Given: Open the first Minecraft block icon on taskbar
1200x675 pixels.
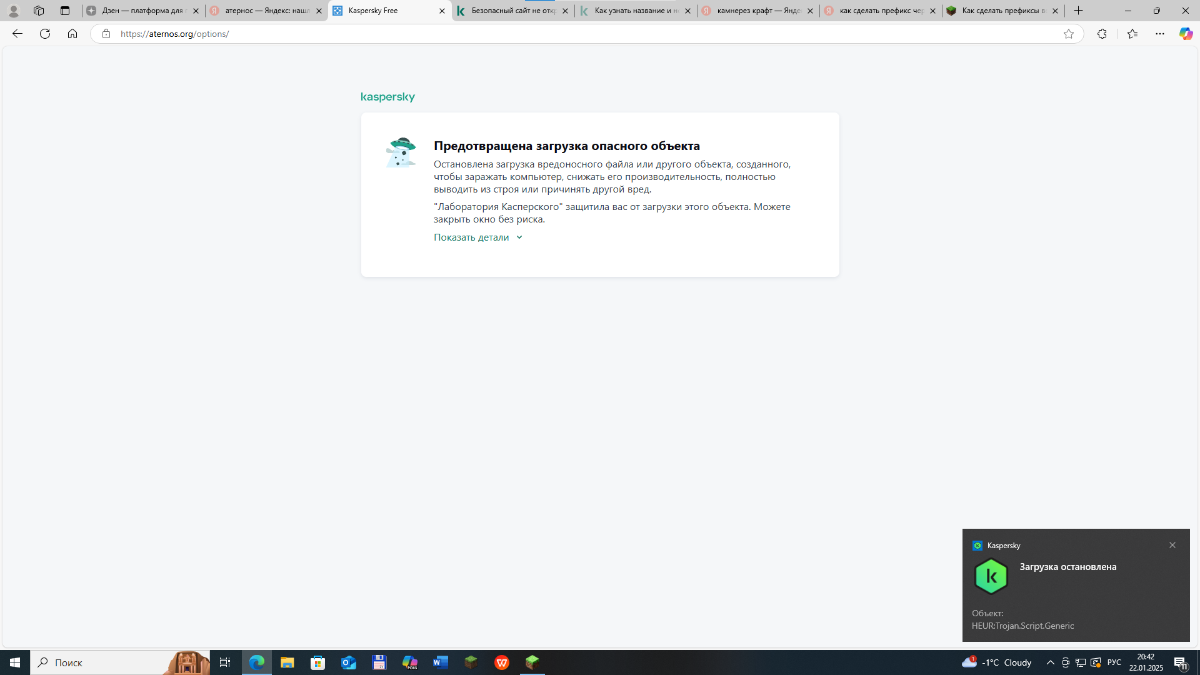Looking at the screenshot, I should pyautogui.click(x=471, y=662).
